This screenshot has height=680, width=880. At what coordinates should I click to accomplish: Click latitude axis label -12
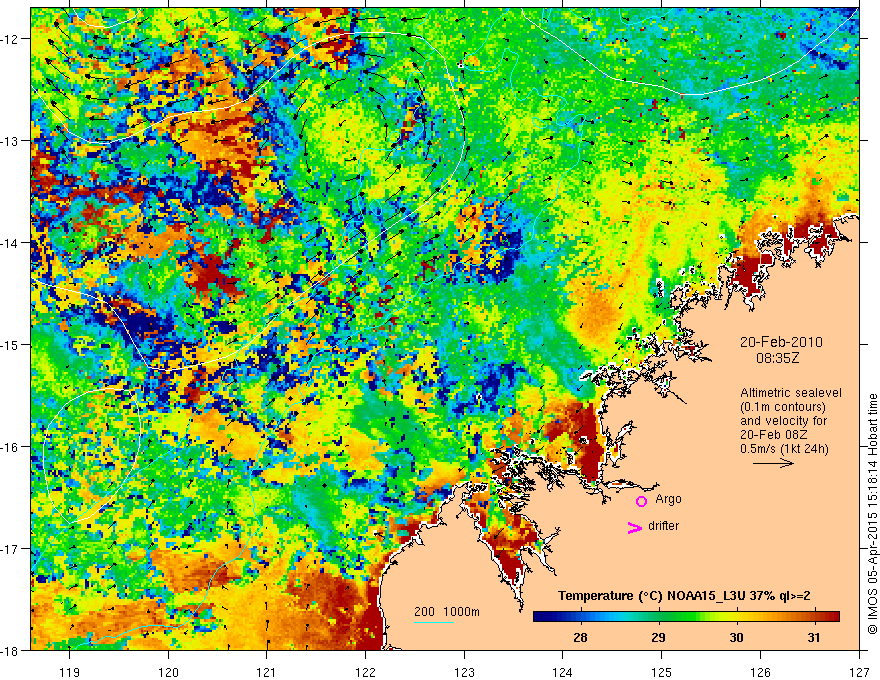(x=10, y=39)
